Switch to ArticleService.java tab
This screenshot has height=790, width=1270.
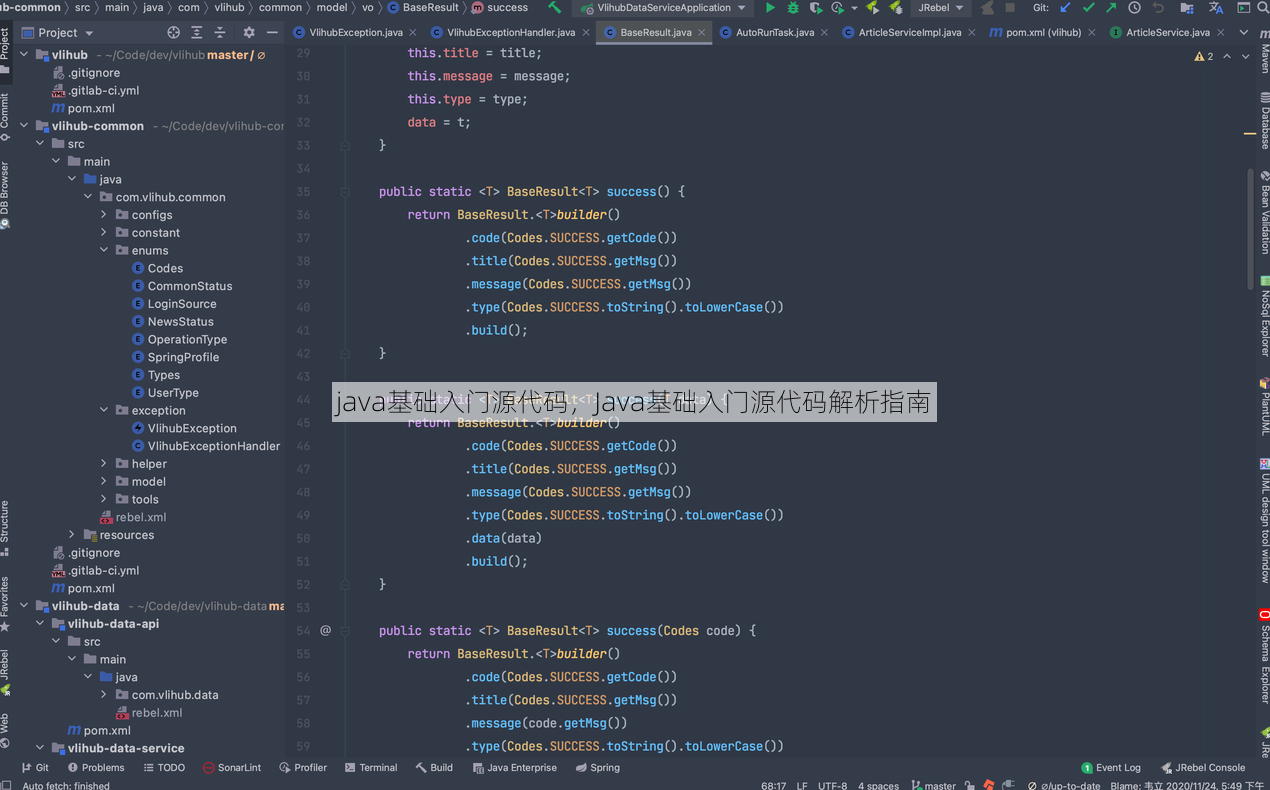click(1168, 33)
